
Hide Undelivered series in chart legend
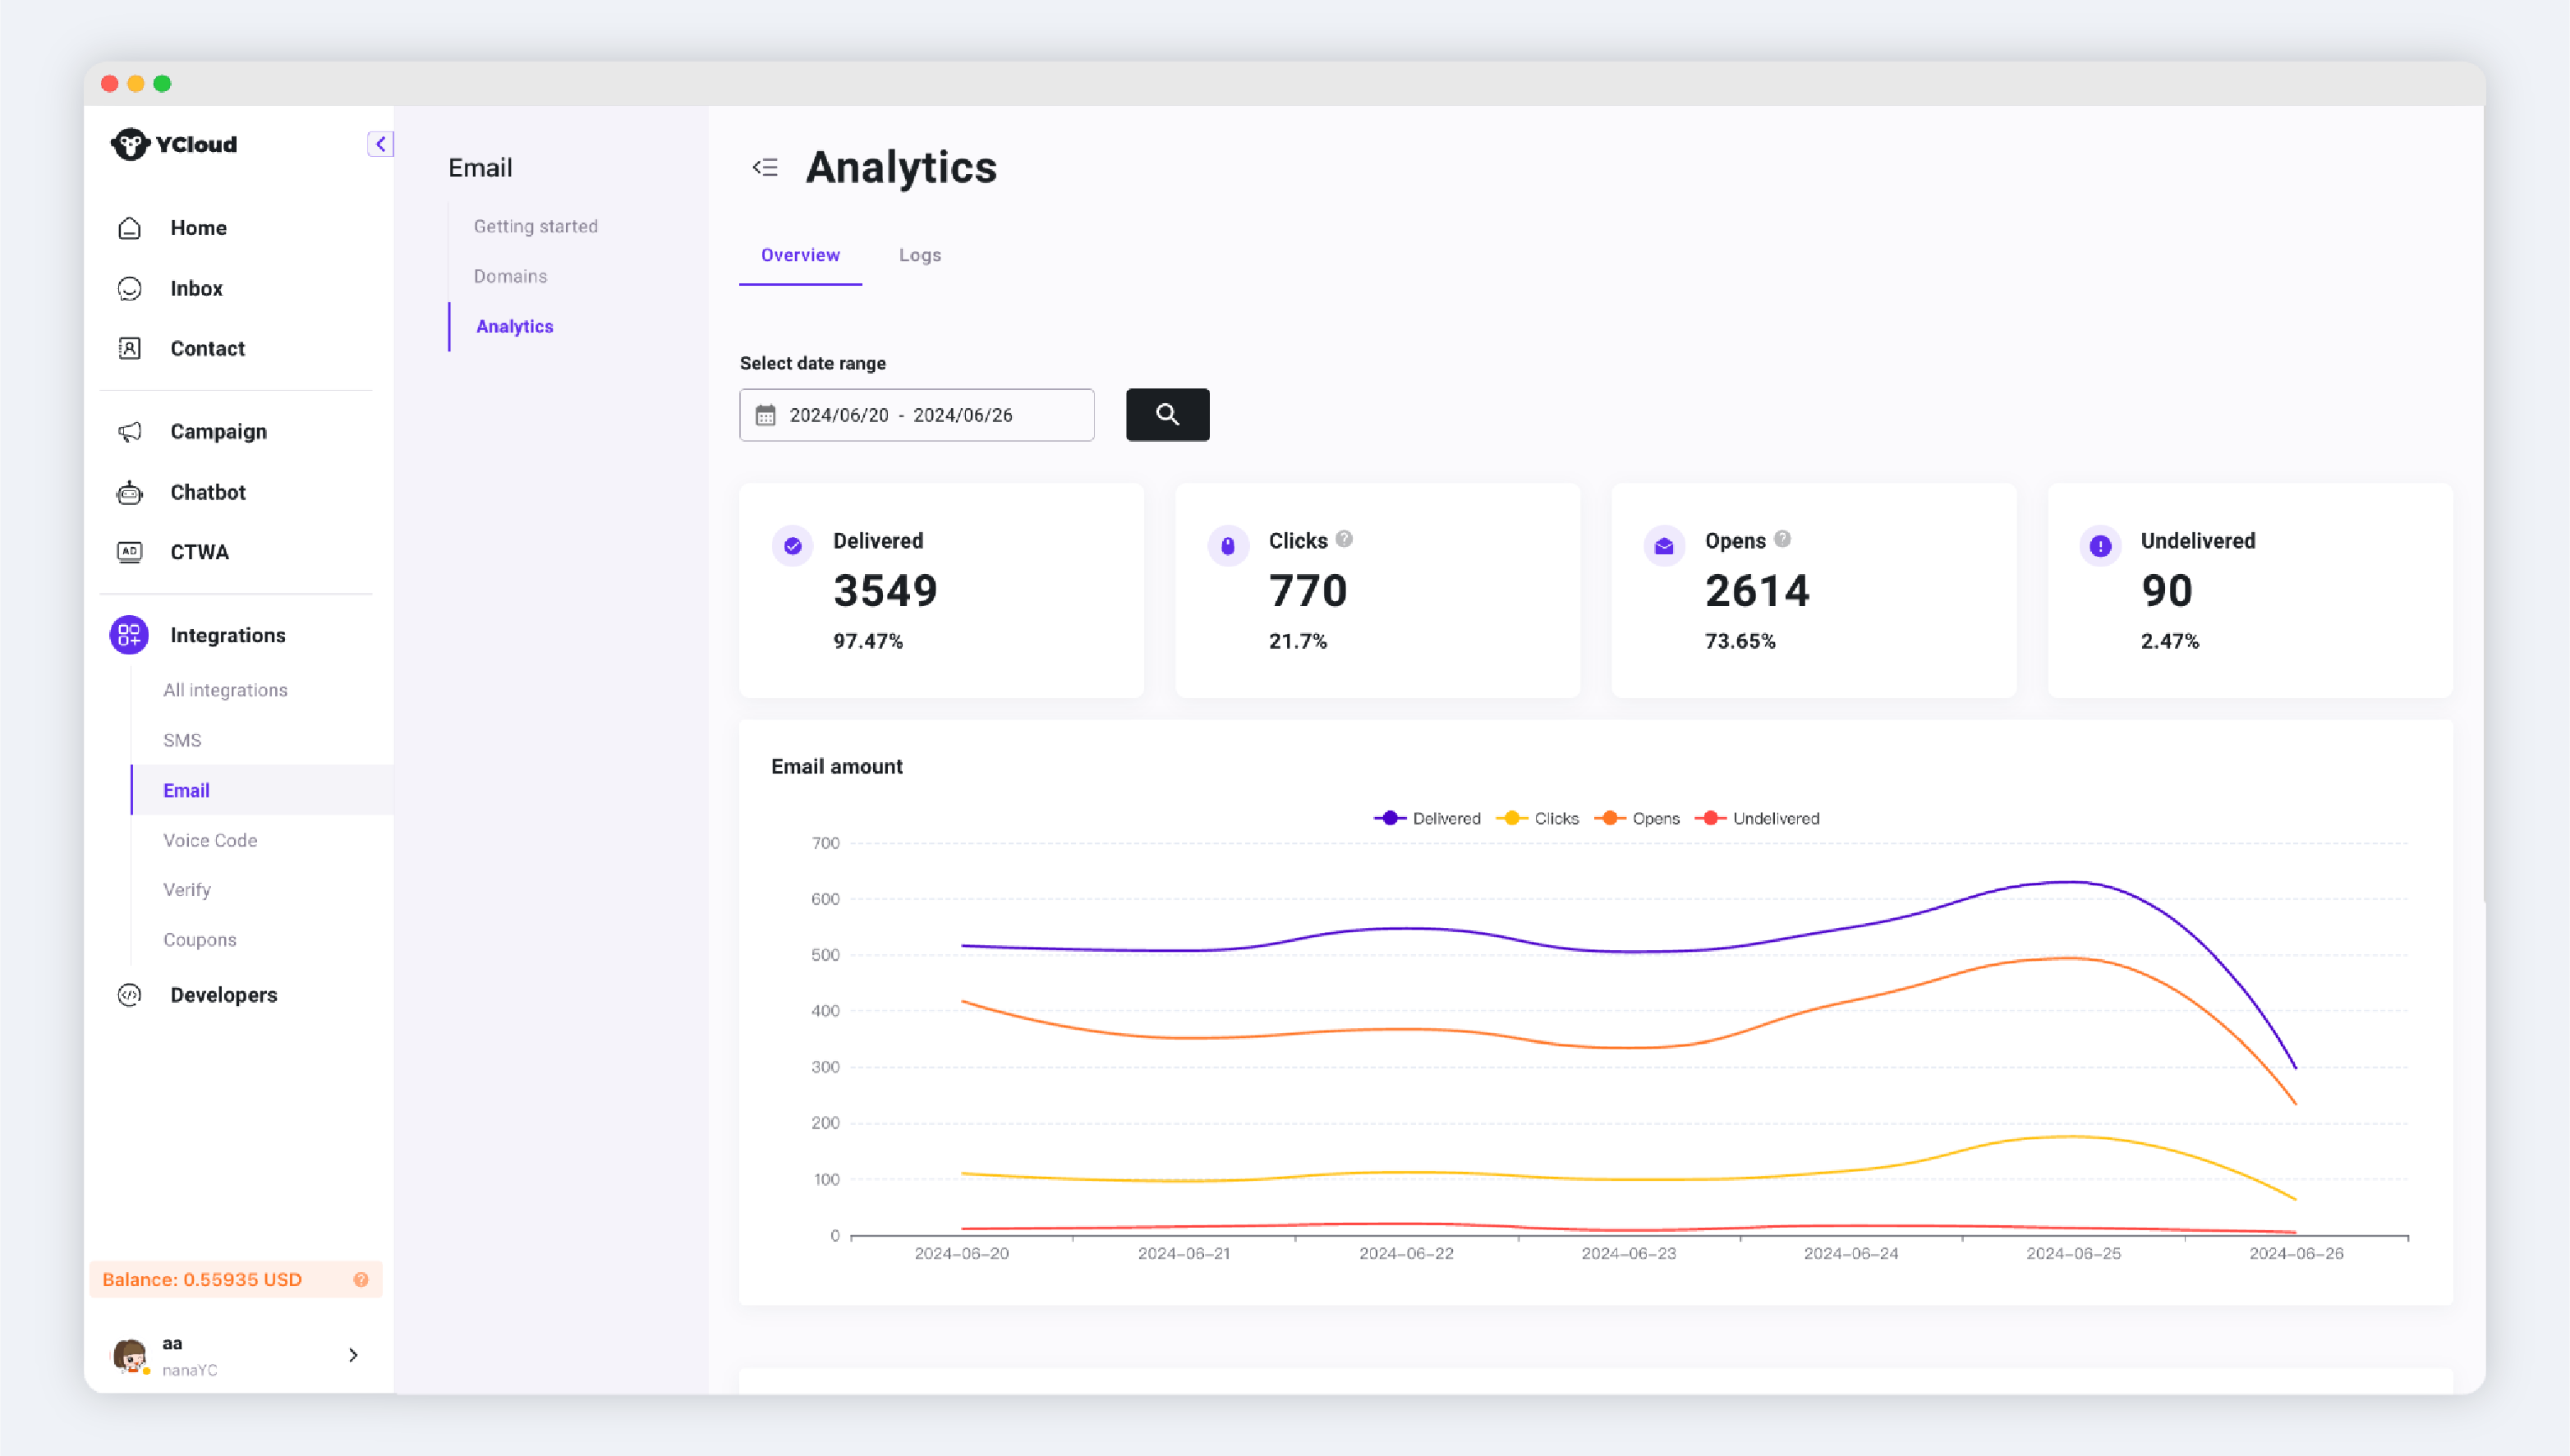click(1758, 818)
